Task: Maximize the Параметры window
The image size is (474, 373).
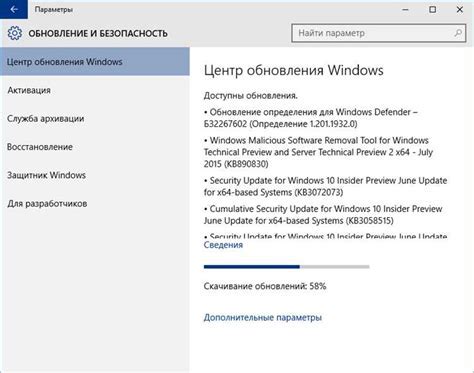Action: 432,10
